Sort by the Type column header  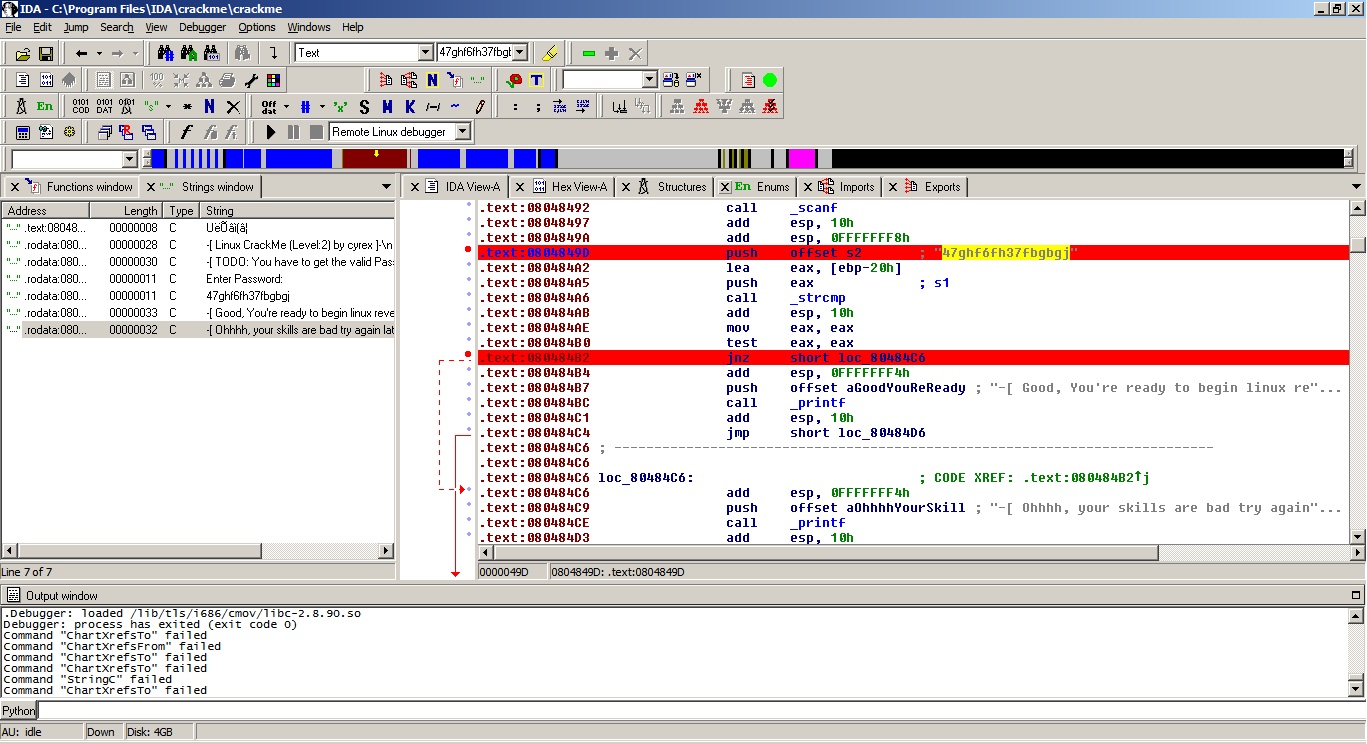182,211
